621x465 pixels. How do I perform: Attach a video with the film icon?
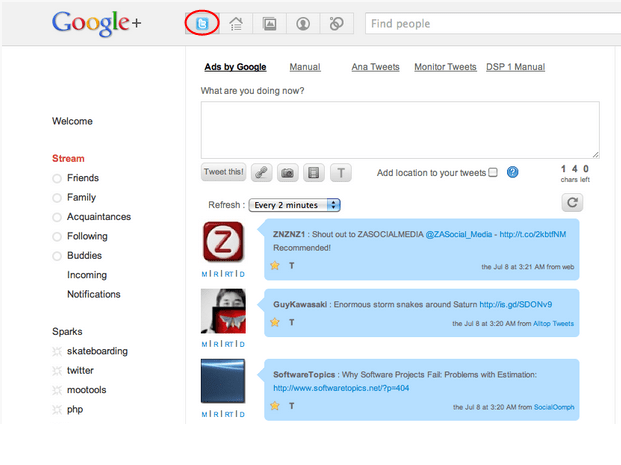(x=314, y=173)
